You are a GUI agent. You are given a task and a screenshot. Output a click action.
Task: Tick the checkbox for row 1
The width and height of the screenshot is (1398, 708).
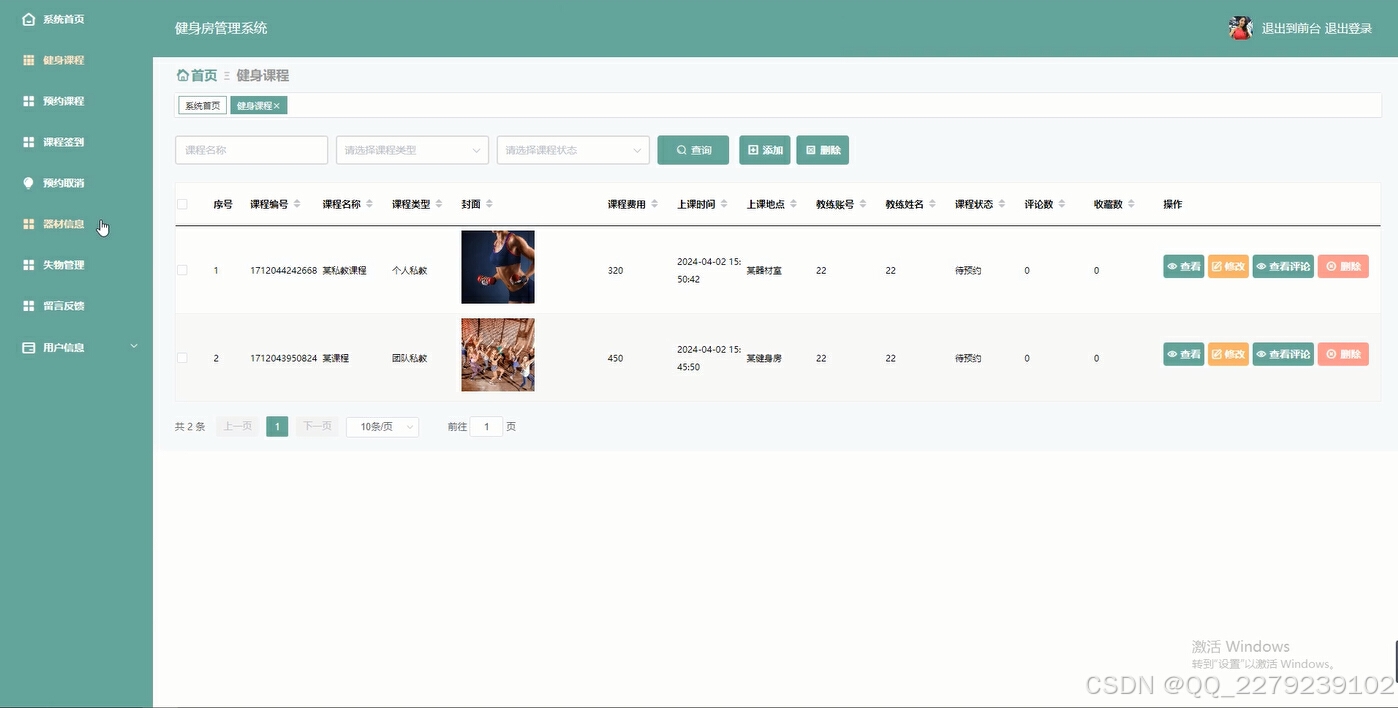[x=181, y=269]
